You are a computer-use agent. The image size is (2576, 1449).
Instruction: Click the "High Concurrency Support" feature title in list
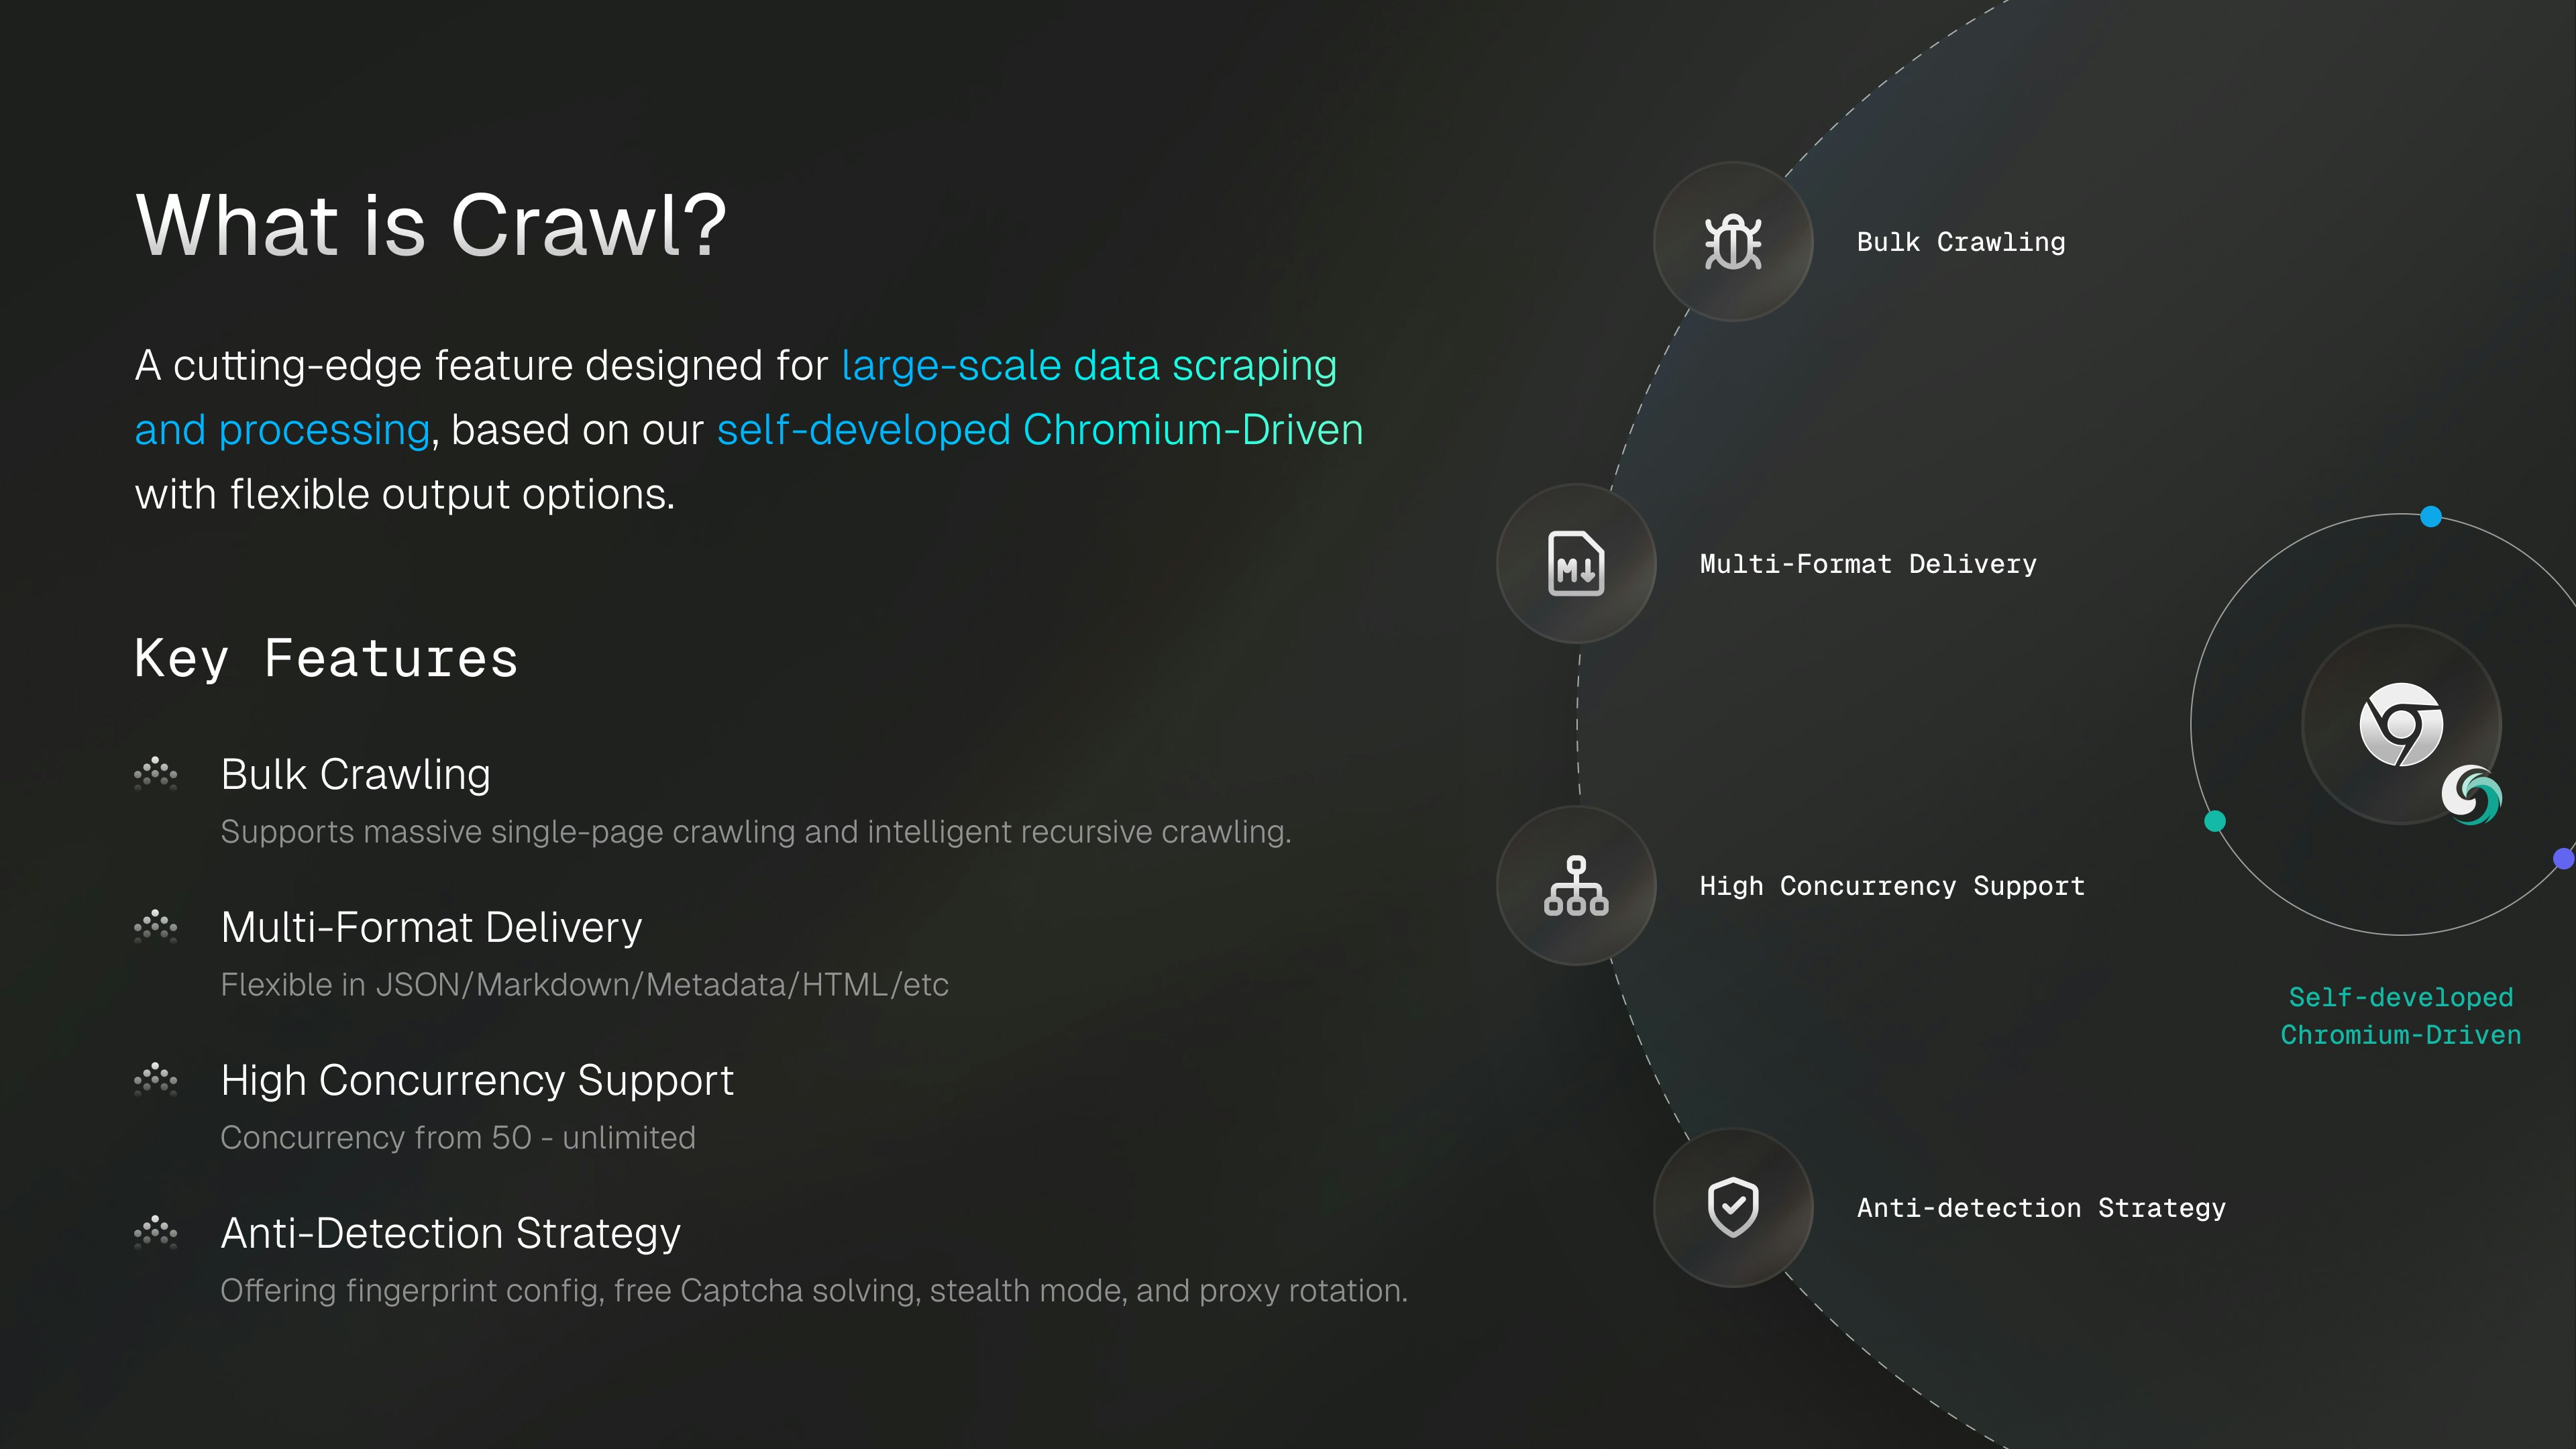click(x=478, y=1081)
